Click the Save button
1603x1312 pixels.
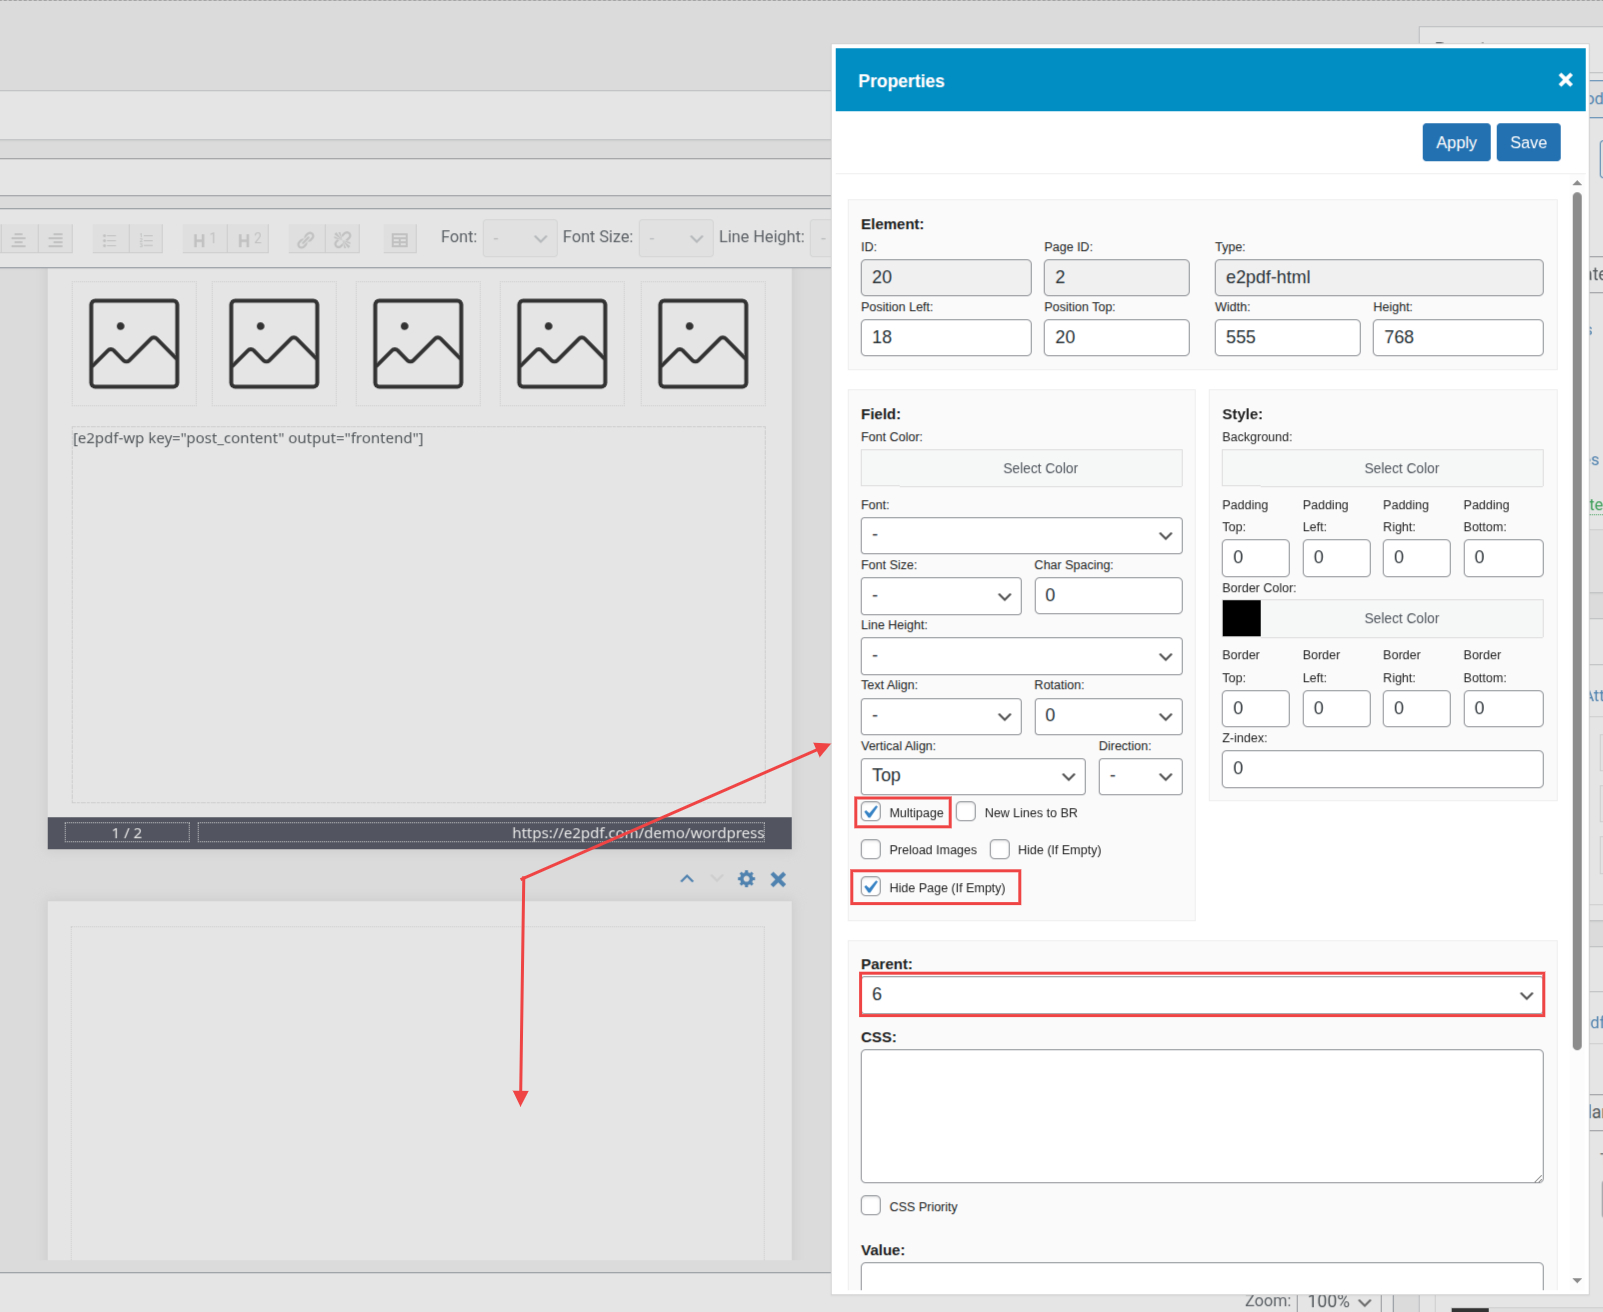point(1527,143)
